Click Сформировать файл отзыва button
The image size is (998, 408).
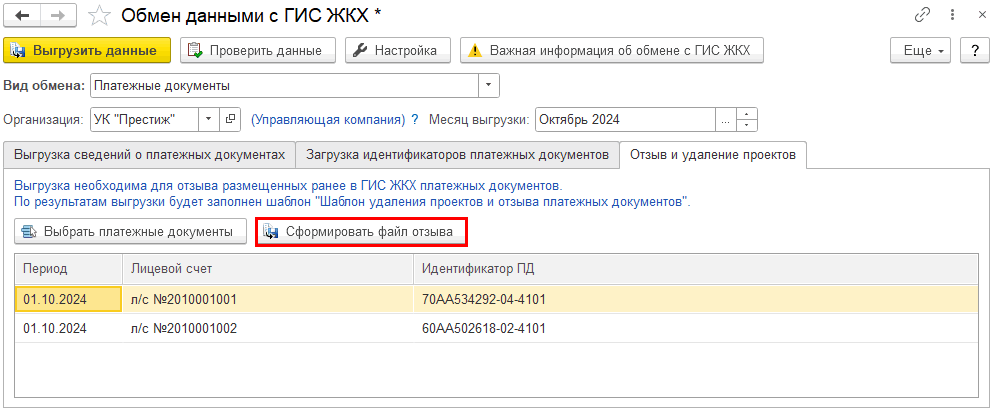click(360, 232)
